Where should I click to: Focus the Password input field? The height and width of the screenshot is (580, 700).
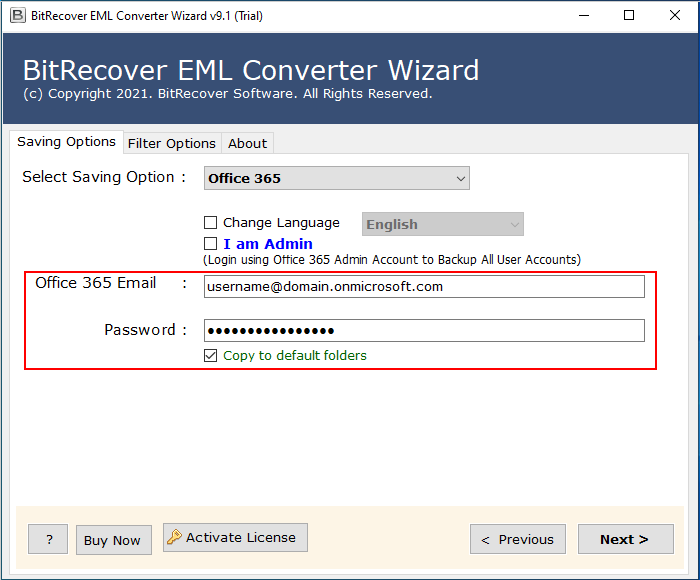[424, 331]
